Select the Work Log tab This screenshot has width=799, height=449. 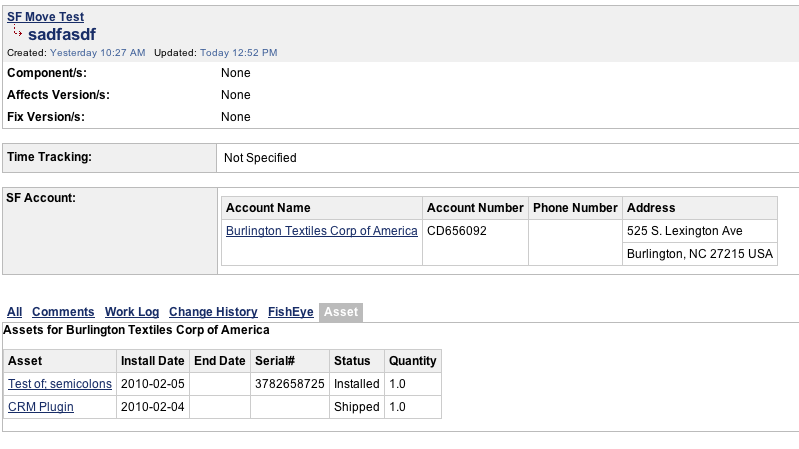[x=132, y=312]
